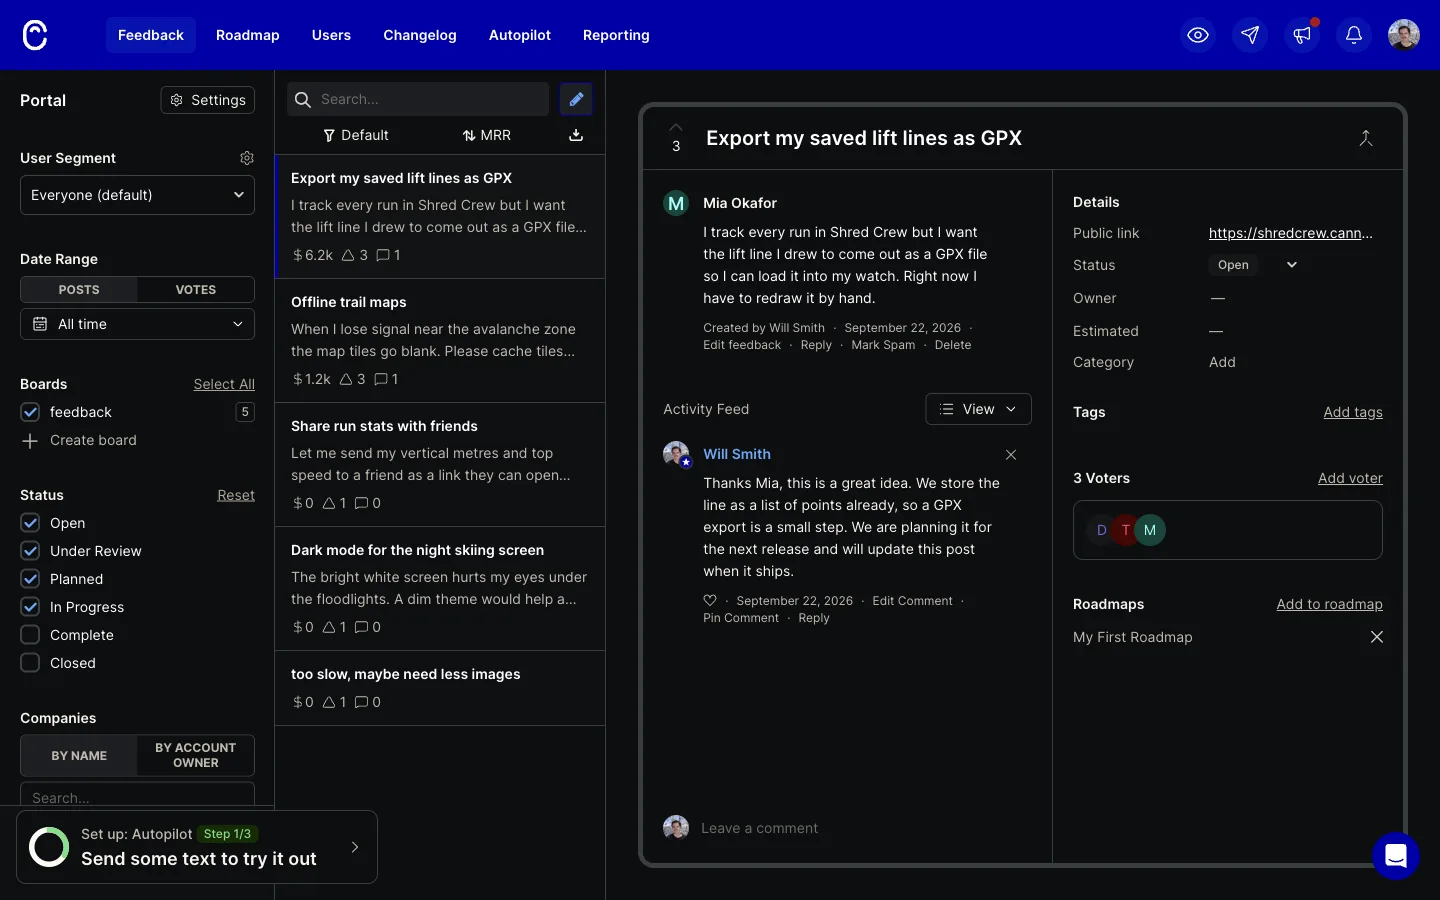Click Edit feedback link
The width and height of the screenshot is (1440, 900).
click(742, 345)
